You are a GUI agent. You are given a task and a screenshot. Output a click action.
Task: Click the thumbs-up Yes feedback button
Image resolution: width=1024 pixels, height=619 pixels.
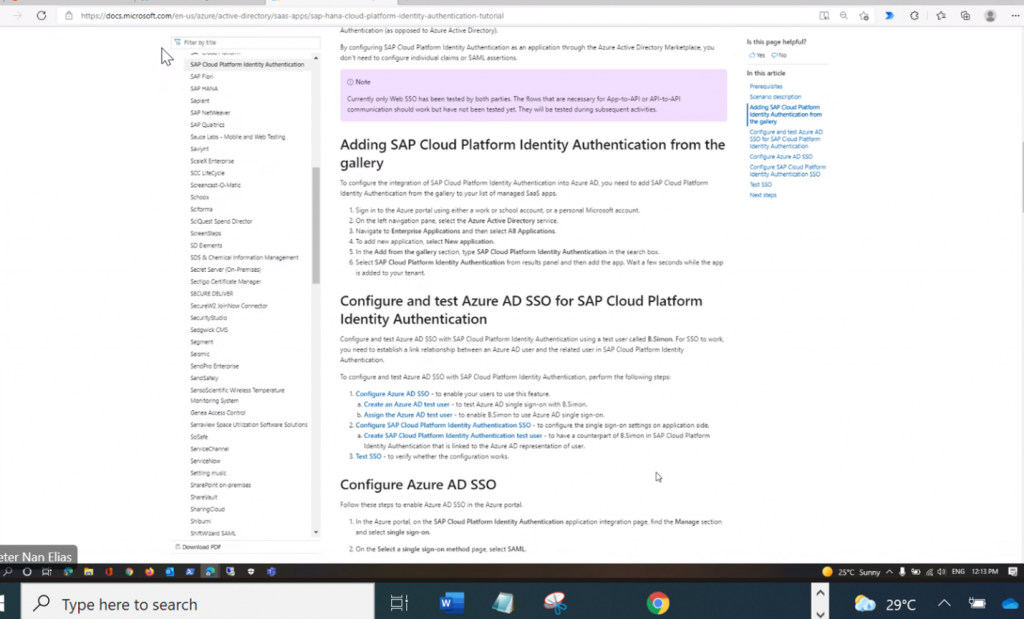(x=757, y=56)
